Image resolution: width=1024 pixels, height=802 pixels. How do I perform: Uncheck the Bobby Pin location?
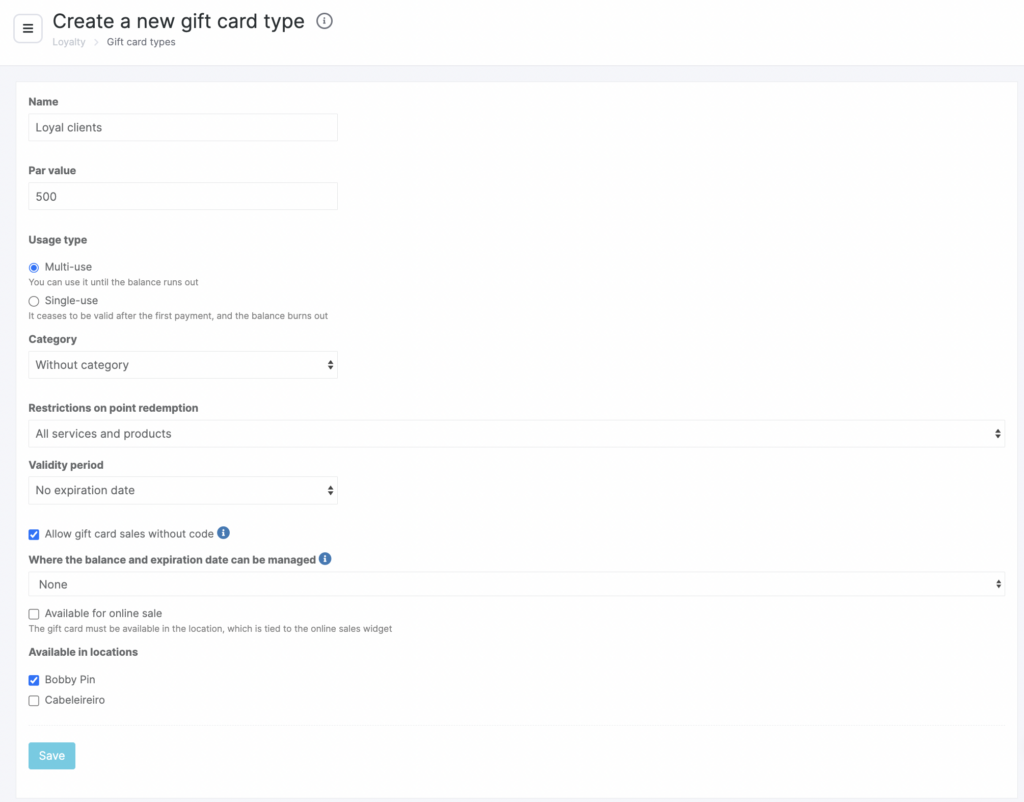click(x=34, y=680)
